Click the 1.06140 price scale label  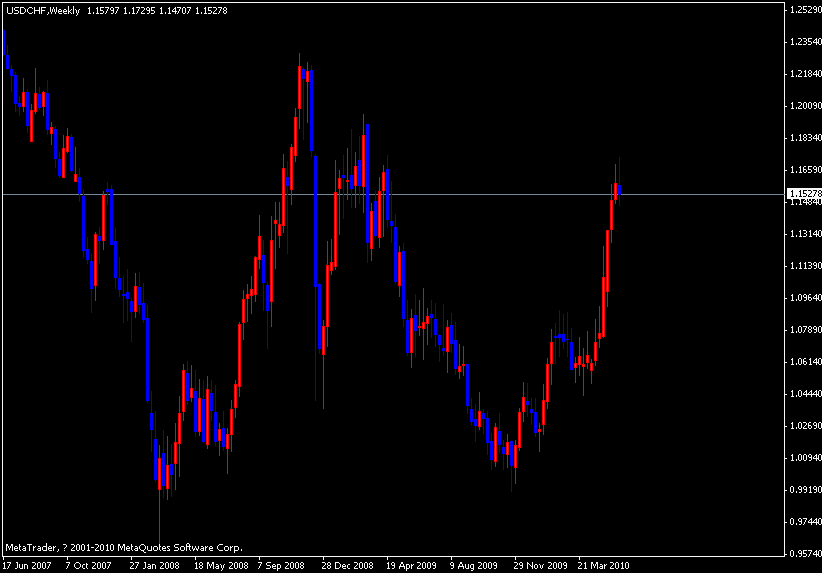[803, 362]
